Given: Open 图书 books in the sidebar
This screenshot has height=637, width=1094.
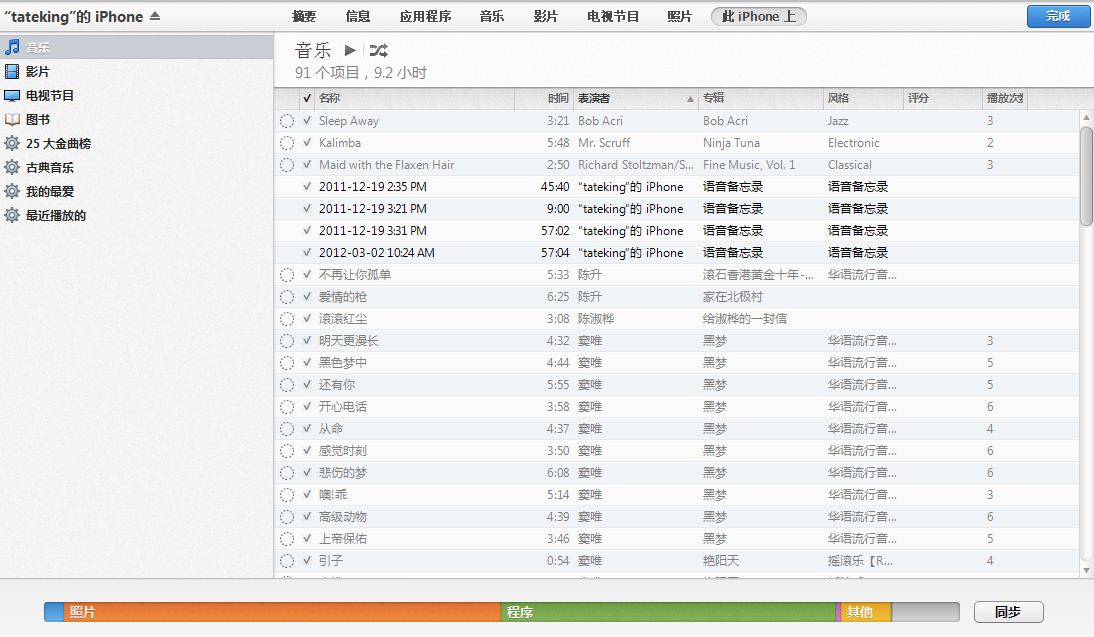Looking at the screenshot, I should pos(37,120).
